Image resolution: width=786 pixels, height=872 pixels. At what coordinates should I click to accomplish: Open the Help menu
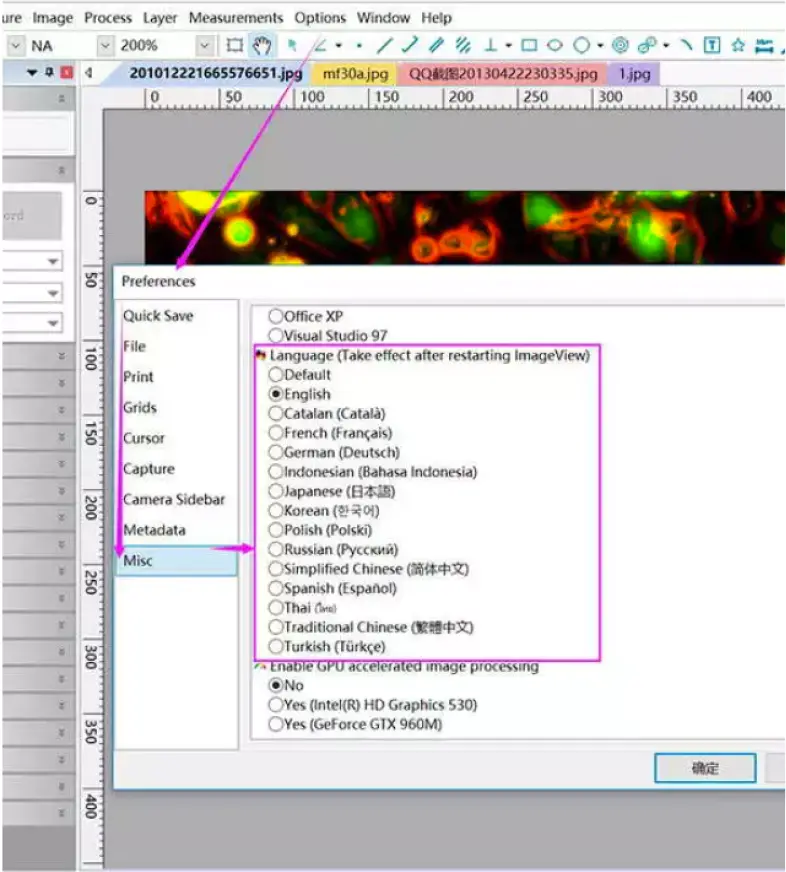click(436, 18)
